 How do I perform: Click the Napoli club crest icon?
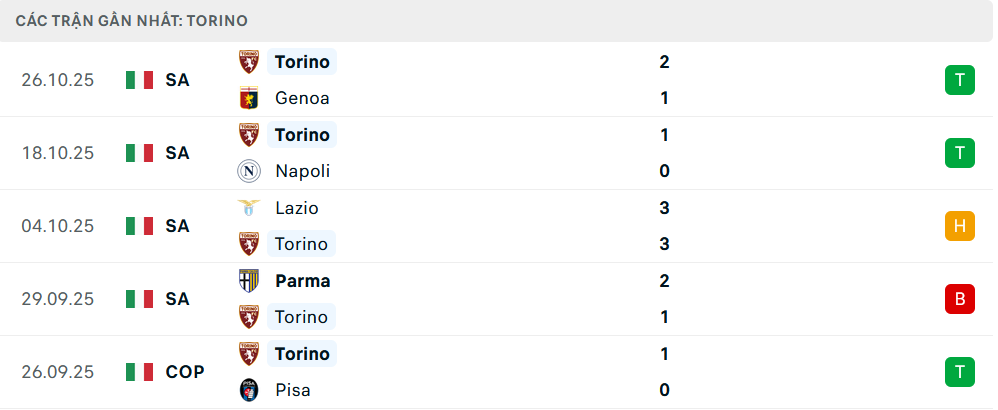[x=248, y=171]
